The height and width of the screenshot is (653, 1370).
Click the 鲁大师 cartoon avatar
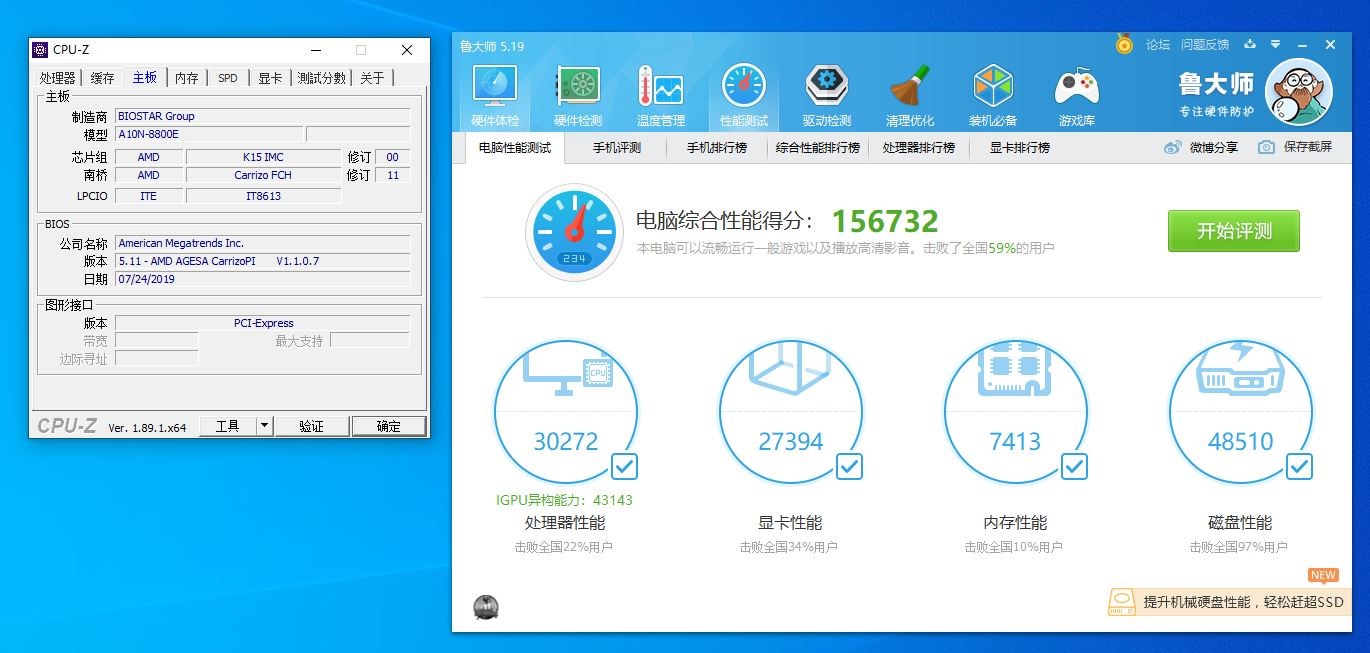coord(1299,92)
